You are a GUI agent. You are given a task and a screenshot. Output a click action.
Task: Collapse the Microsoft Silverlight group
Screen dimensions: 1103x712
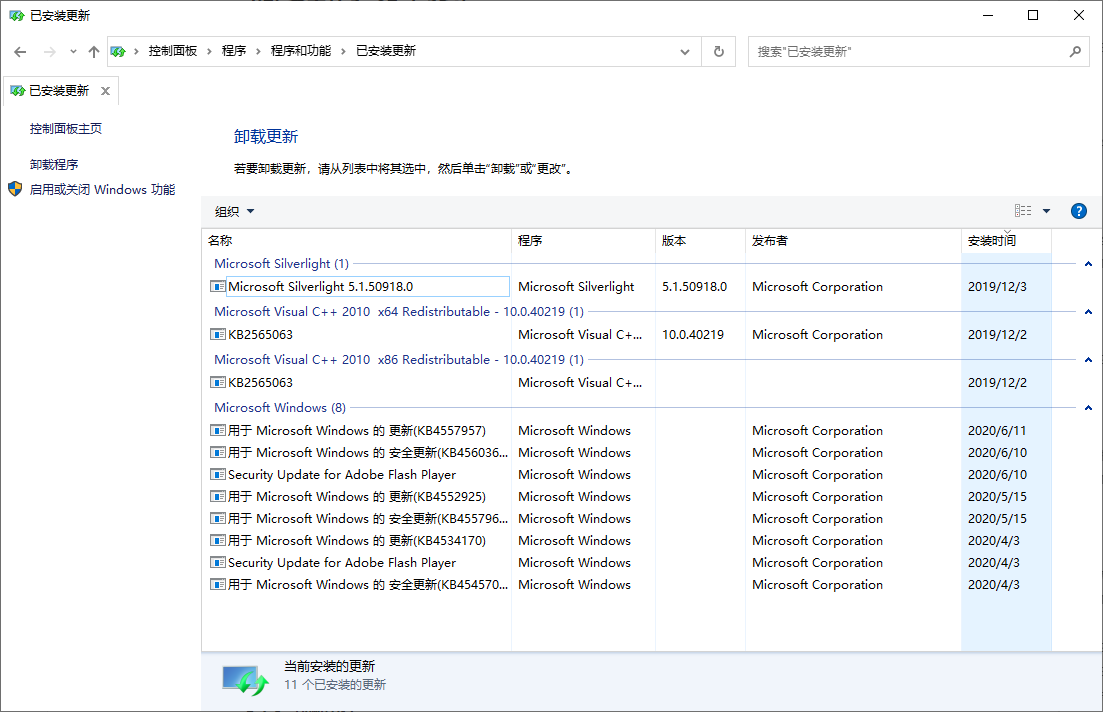1088,264
